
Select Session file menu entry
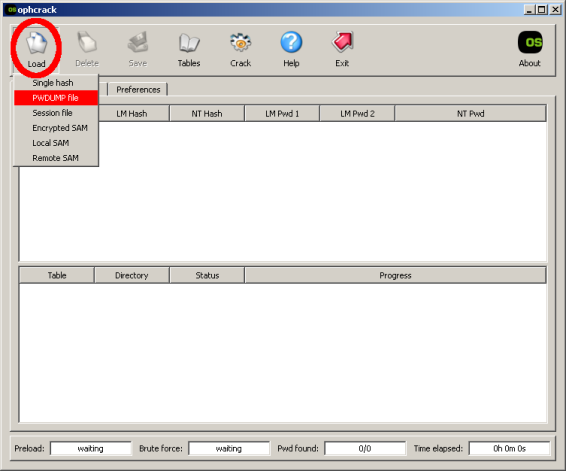click(x=56, y=113)
